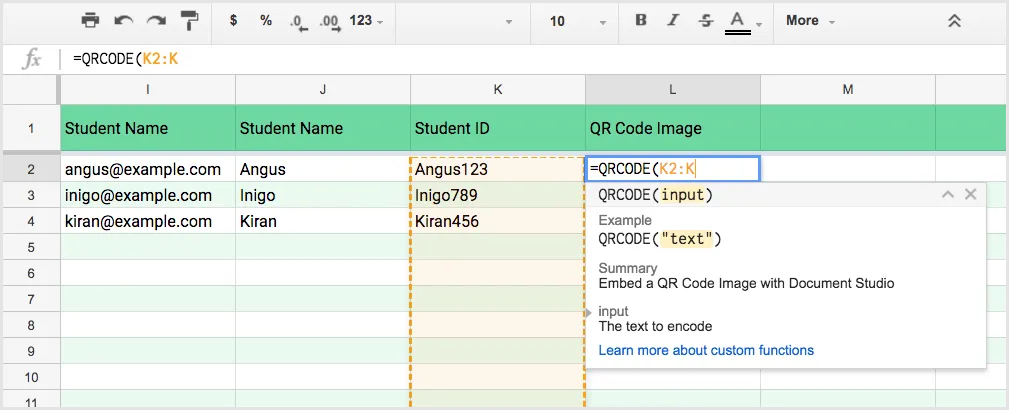Image resolution: width=1009 pixels, height=410 pixels.
Task: Format as currency with dollar icon
Action: click(x=233, y=21)
